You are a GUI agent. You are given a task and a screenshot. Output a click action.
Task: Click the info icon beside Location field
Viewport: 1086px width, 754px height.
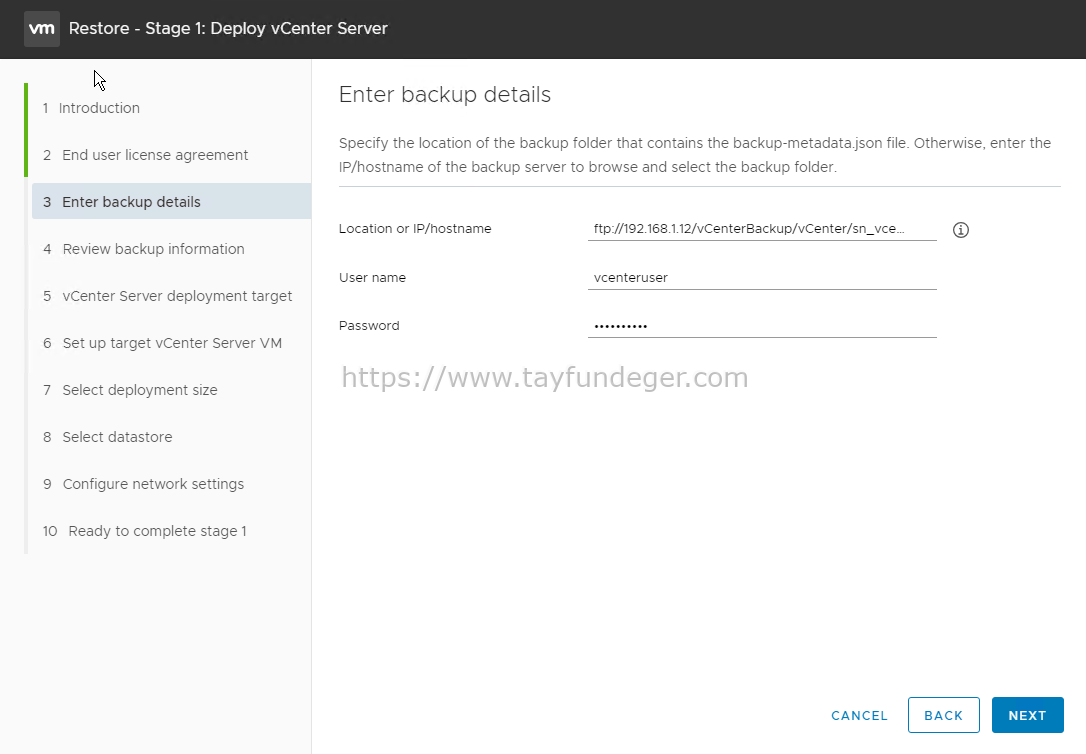961,230
